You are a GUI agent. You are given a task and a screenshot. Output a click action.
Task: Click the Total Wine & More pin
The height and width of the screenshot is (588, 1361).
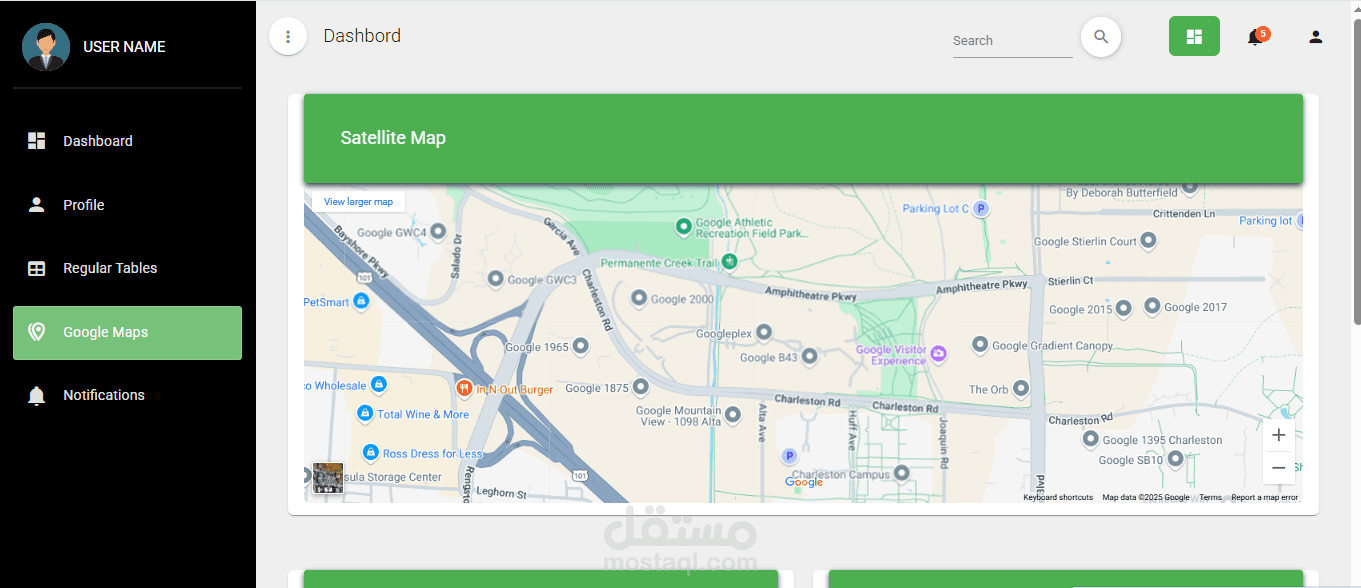[x=365, y=413]
